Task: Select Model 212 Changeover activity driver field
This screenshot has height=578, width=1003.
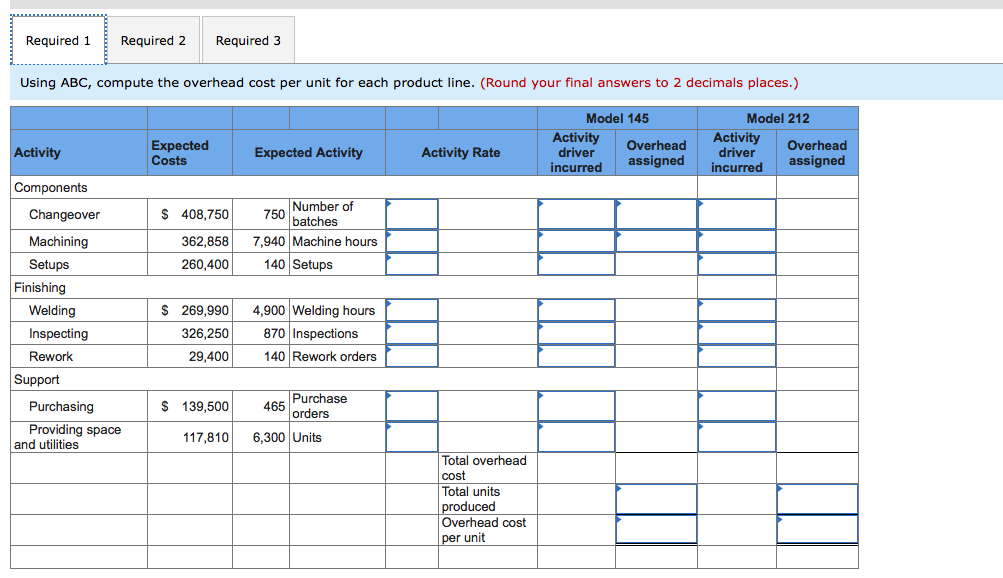Action: (737, 214)
